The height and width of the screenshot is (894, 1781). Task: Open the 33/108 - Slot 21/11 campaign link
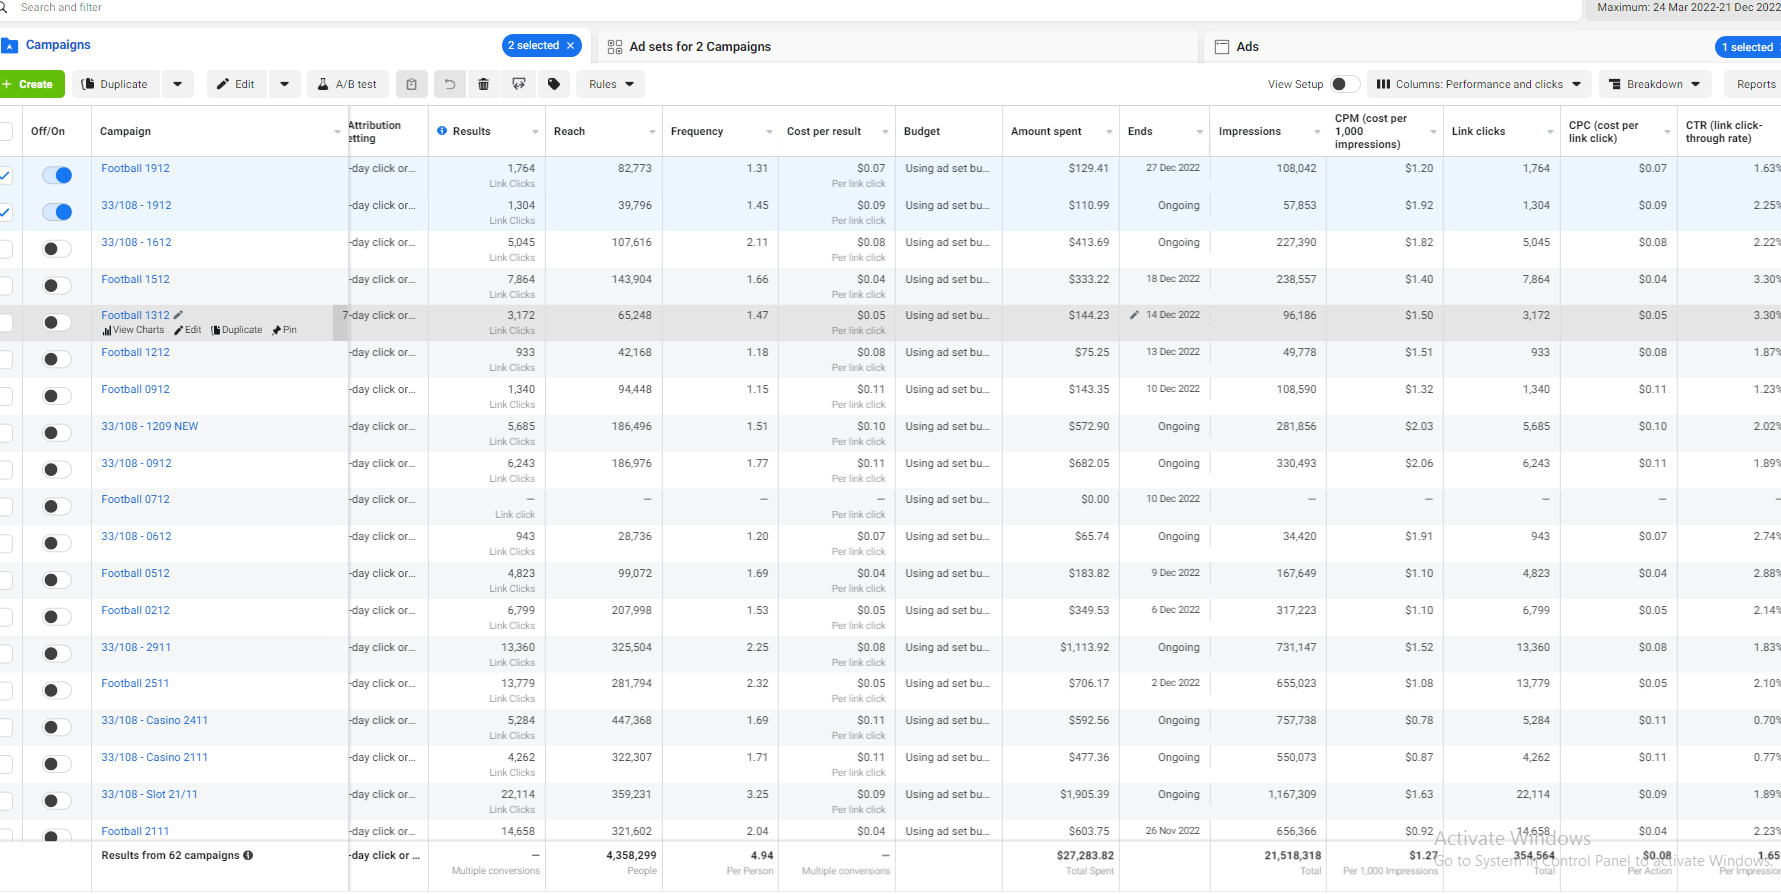(149, 794)
